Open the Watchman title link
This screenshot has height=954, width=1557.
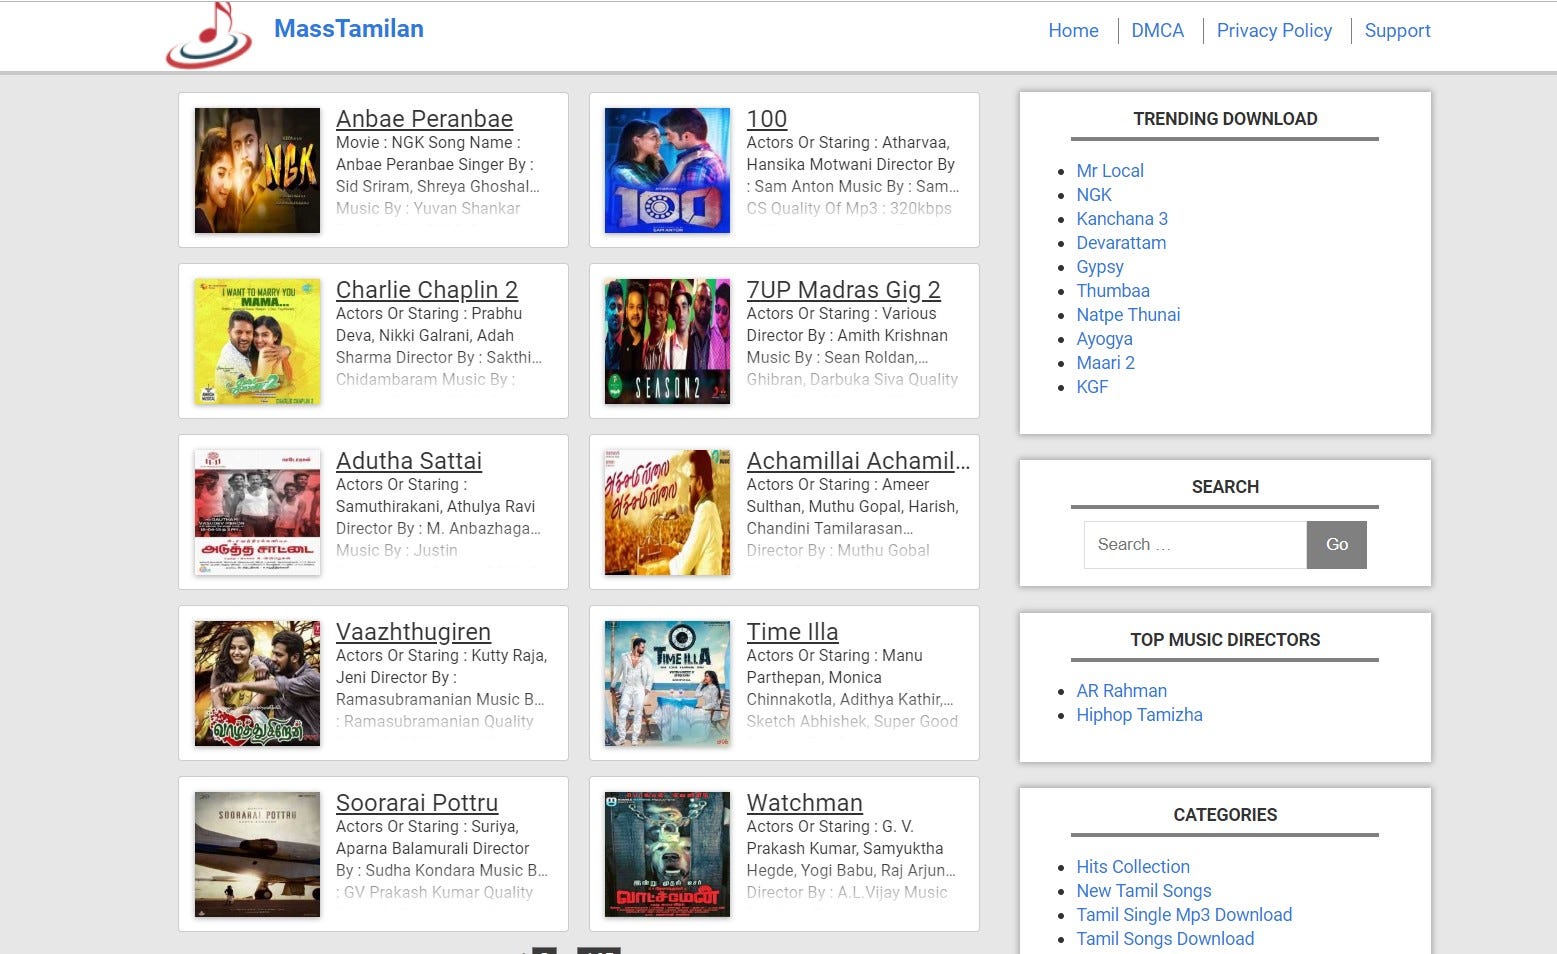coord(805,803)
